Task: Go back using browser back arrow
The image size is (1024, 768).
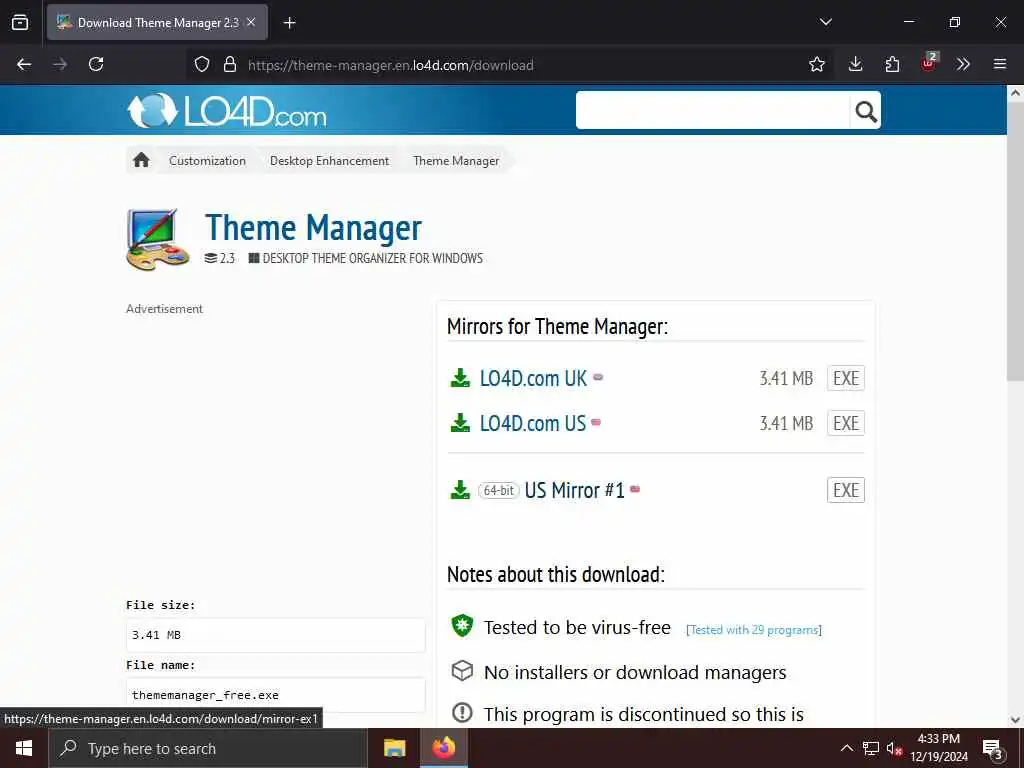Action: (24, 64)
